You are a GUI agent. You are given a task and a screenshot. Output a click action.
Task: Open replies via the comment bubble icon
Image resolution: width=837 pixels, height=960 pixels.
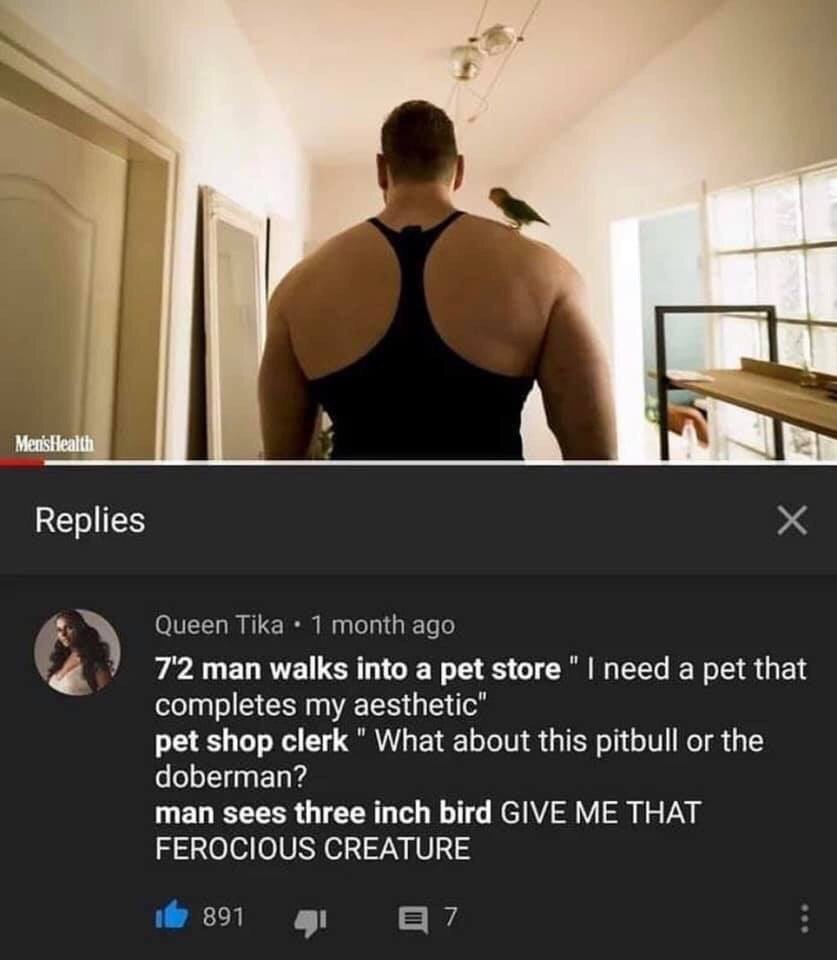coord(413,919)
